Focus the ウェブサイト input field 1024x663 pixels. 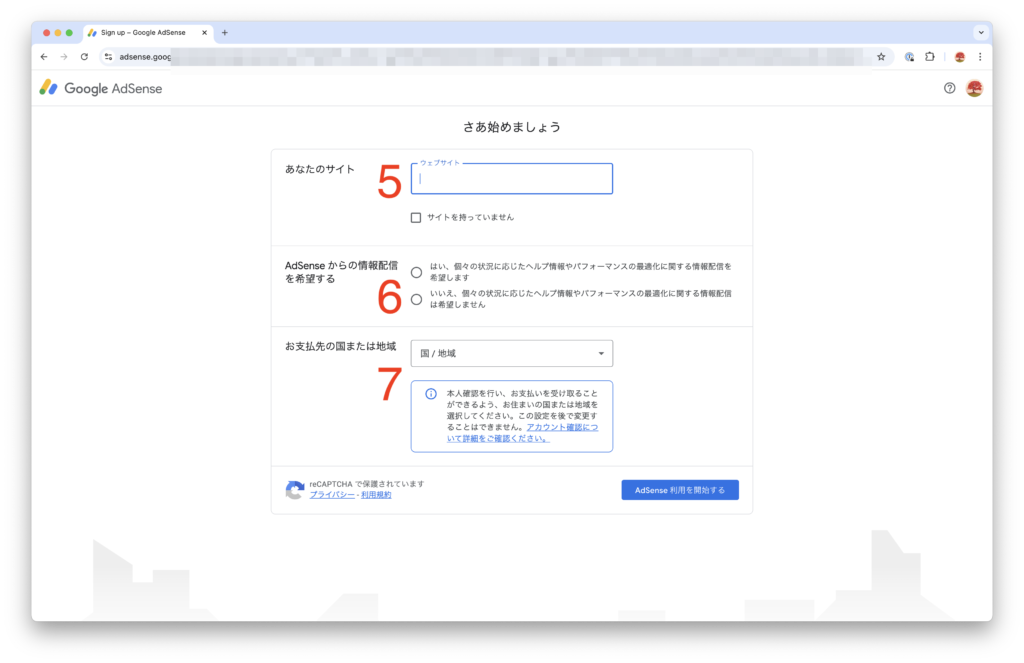point(512,179)
